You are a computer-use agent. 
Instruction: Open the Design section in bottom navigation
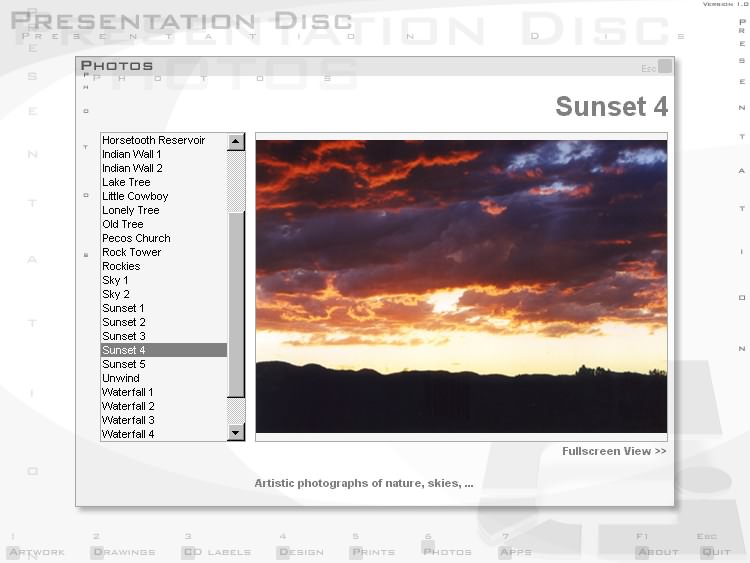(300, 552)
